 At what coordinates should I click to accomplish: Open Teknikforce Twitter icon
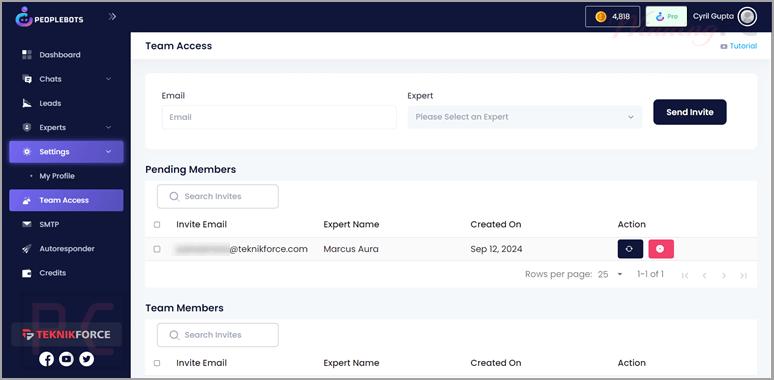(86, 359)
